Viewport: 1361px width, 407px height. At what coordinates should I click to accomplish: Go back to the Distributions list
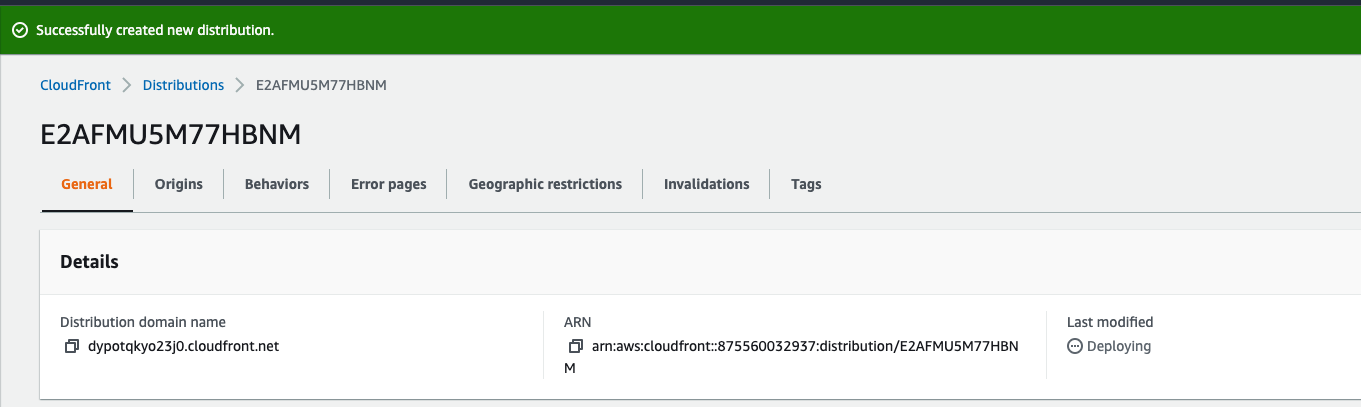pos(183,85)
